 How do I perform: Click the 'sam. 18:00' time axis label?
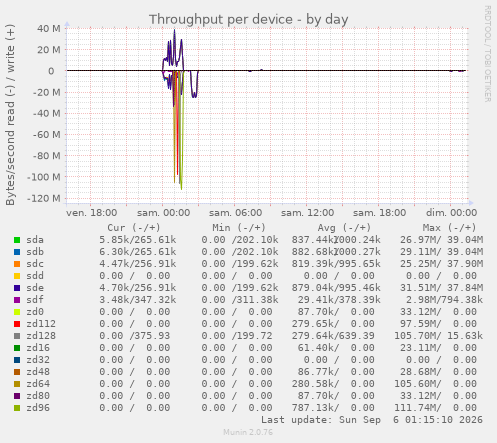coord(380,213)
